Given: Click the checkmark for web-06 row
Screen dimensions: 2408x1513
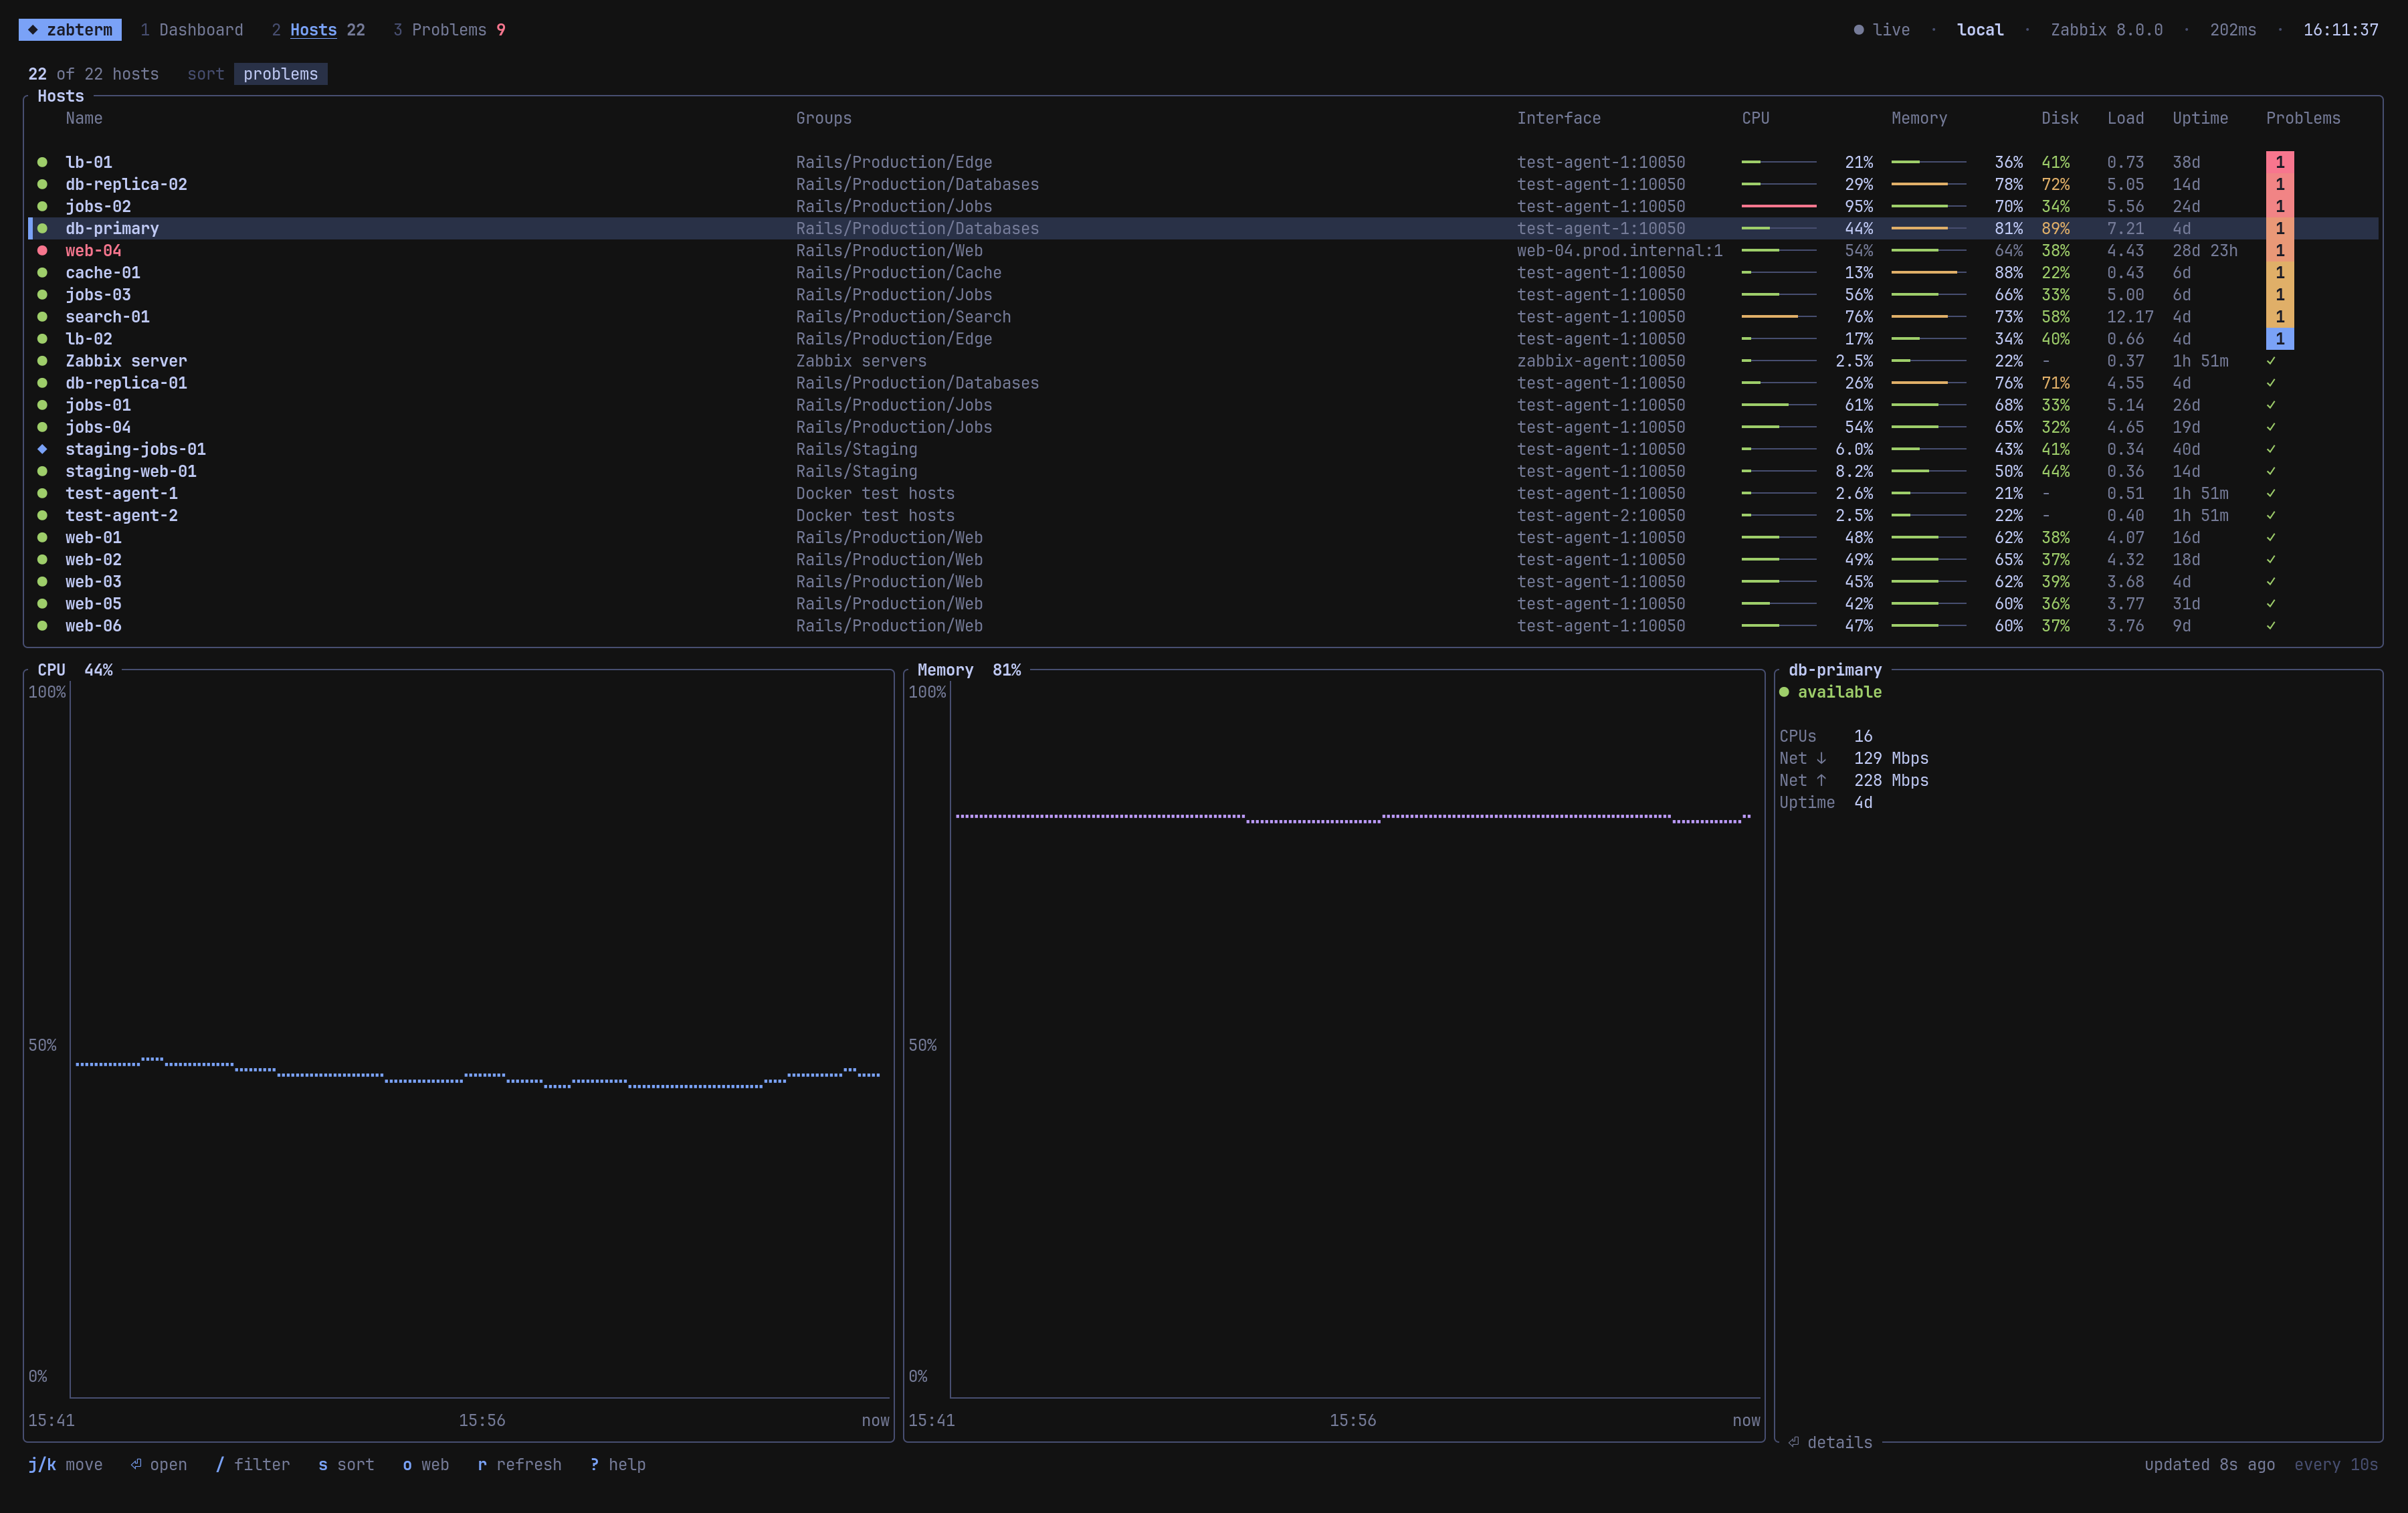Looking at the screenshot, I should (2271, 626).
